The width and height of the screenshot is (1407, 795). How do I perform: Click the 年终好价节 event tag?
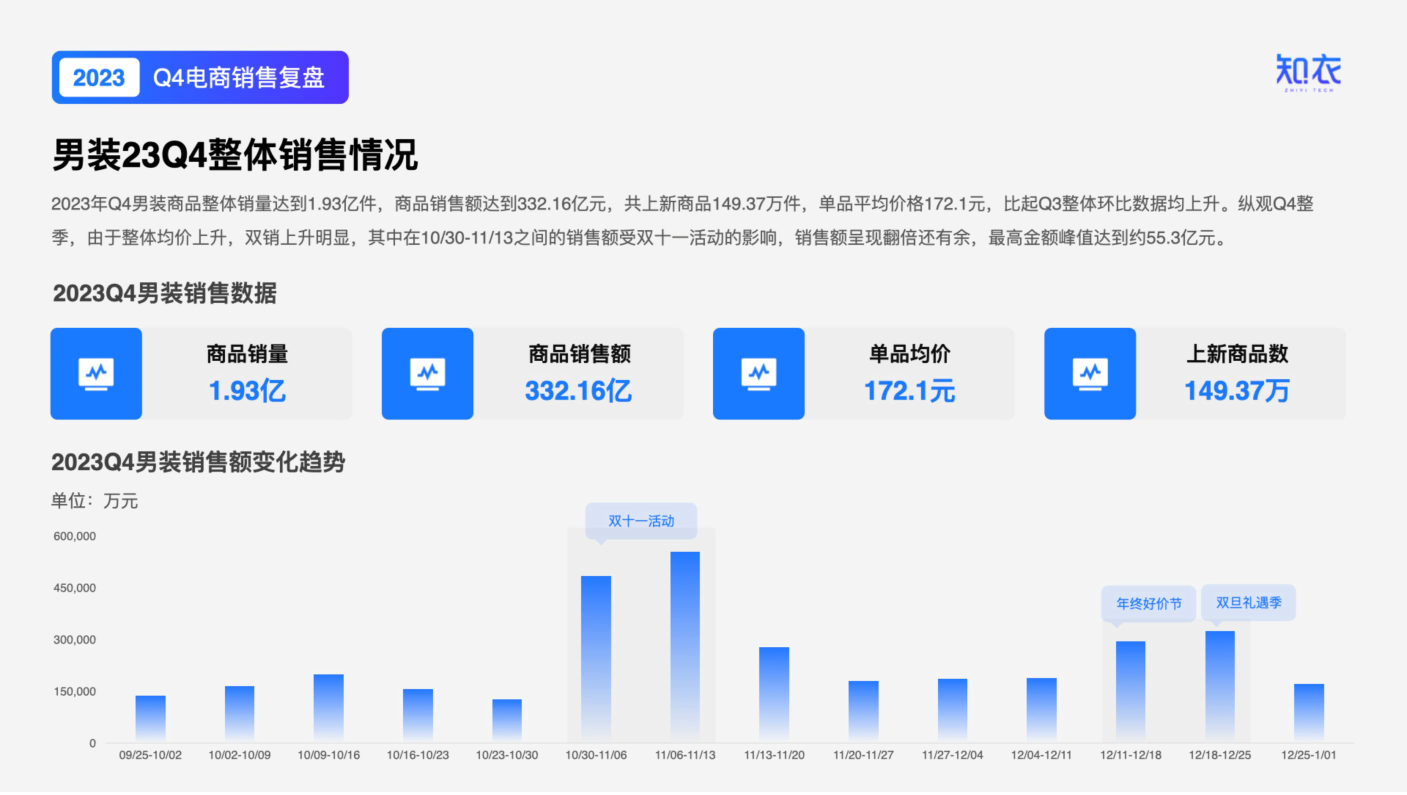pyautogui.click(x=1147, y=603)
